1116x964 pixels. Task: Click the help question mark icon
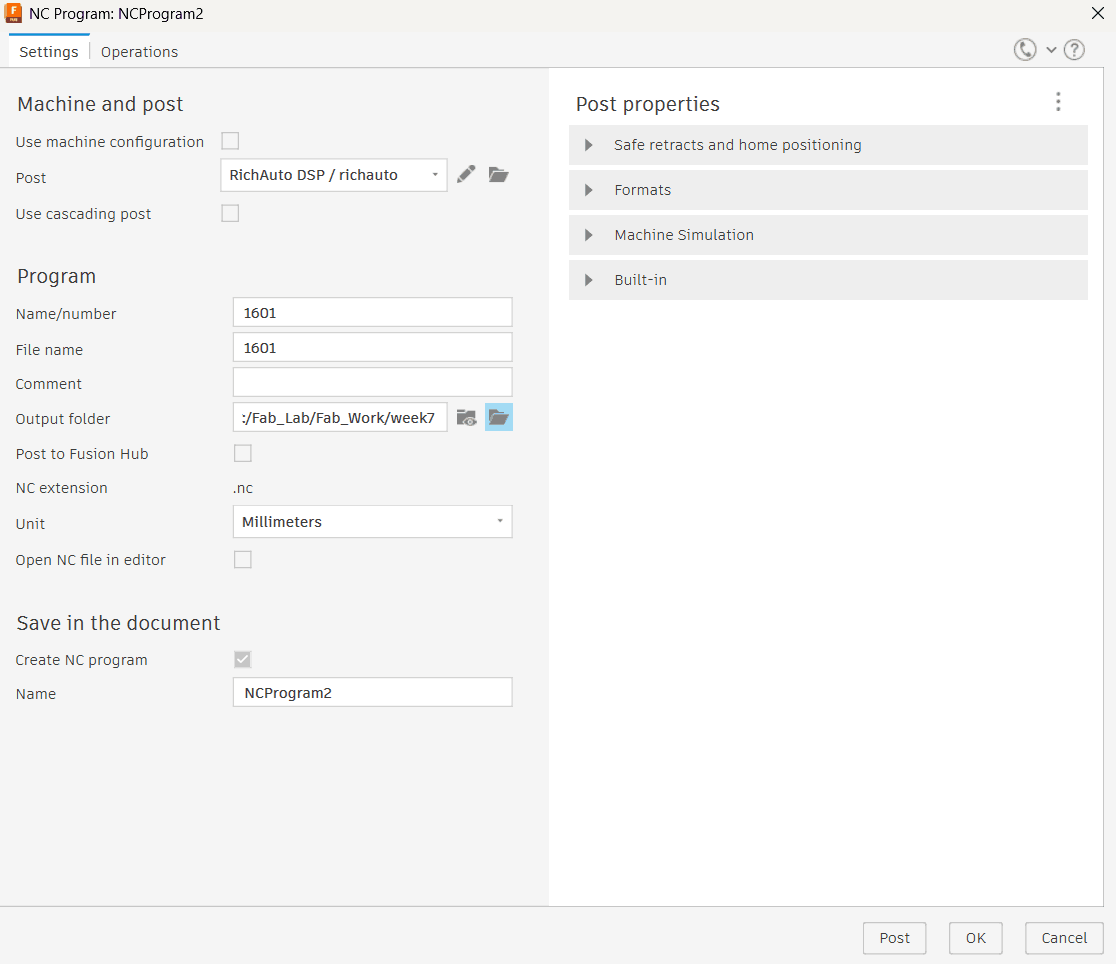click(x=1074, y=50)
